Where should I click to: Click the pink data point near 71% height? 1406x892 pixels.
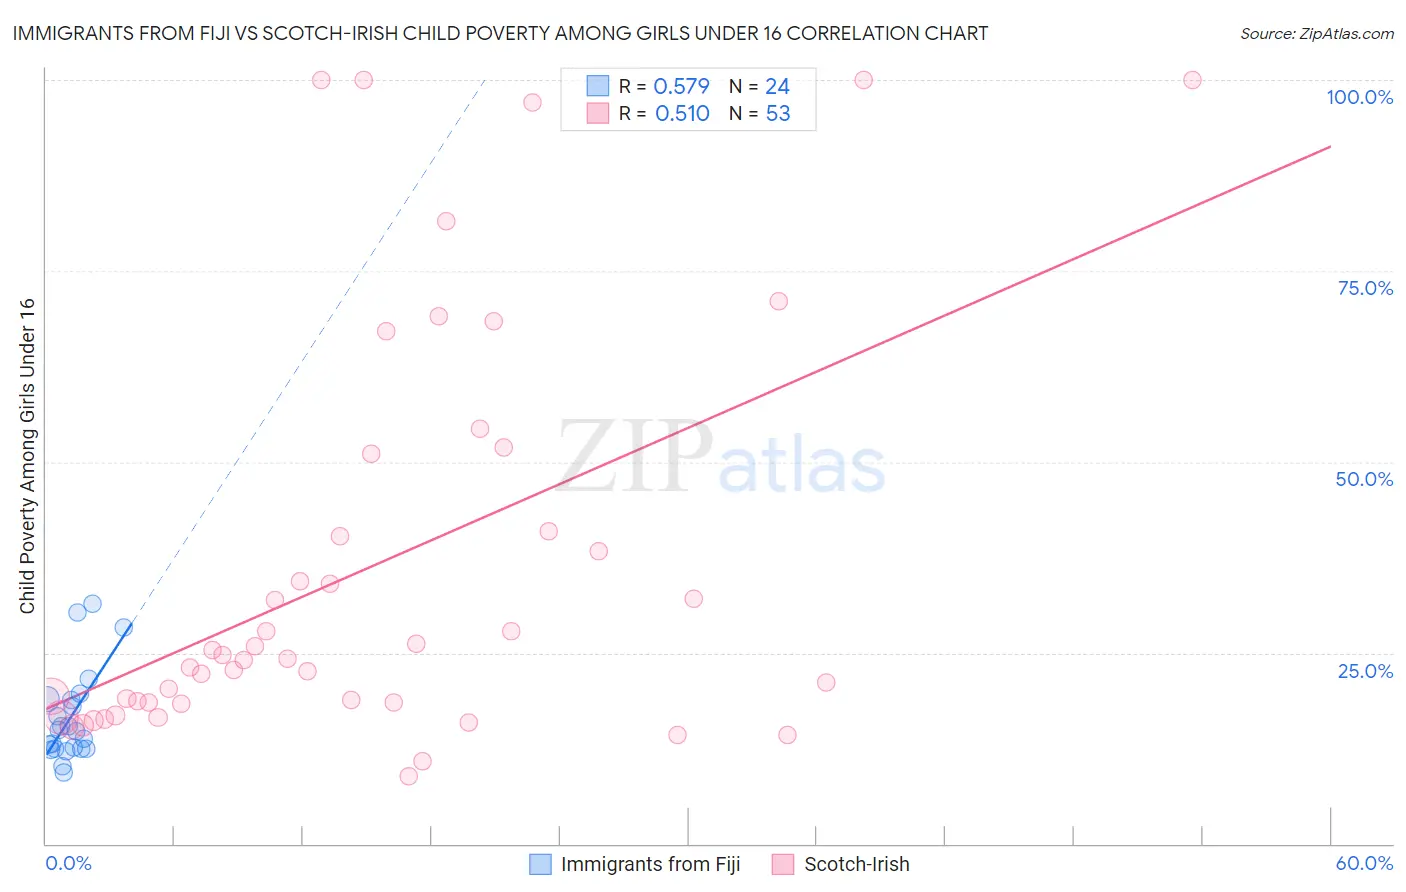coord(779,301)
